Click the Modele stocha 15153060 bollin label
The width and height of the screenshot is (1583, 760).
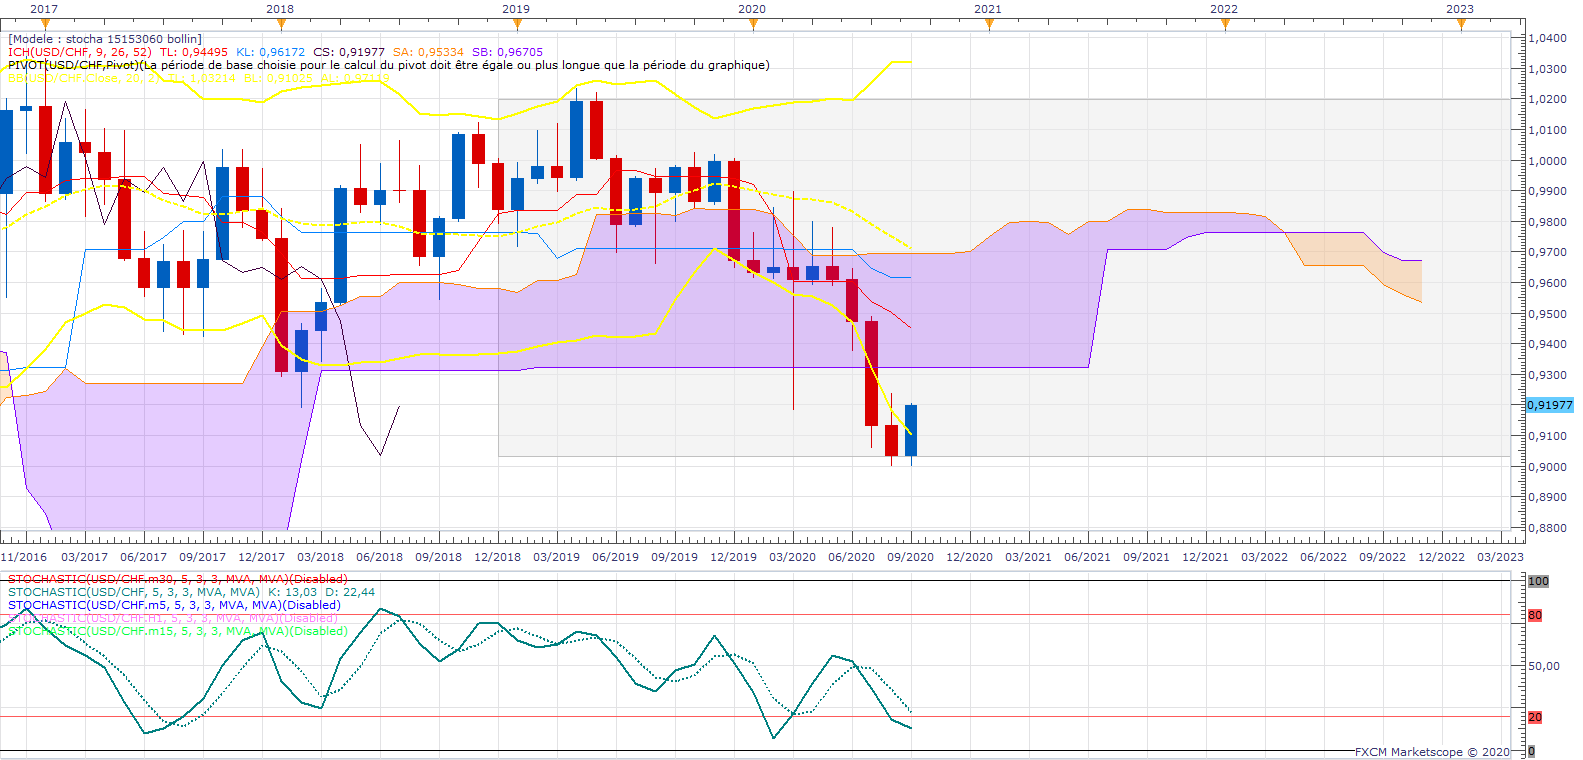point(105,39)
